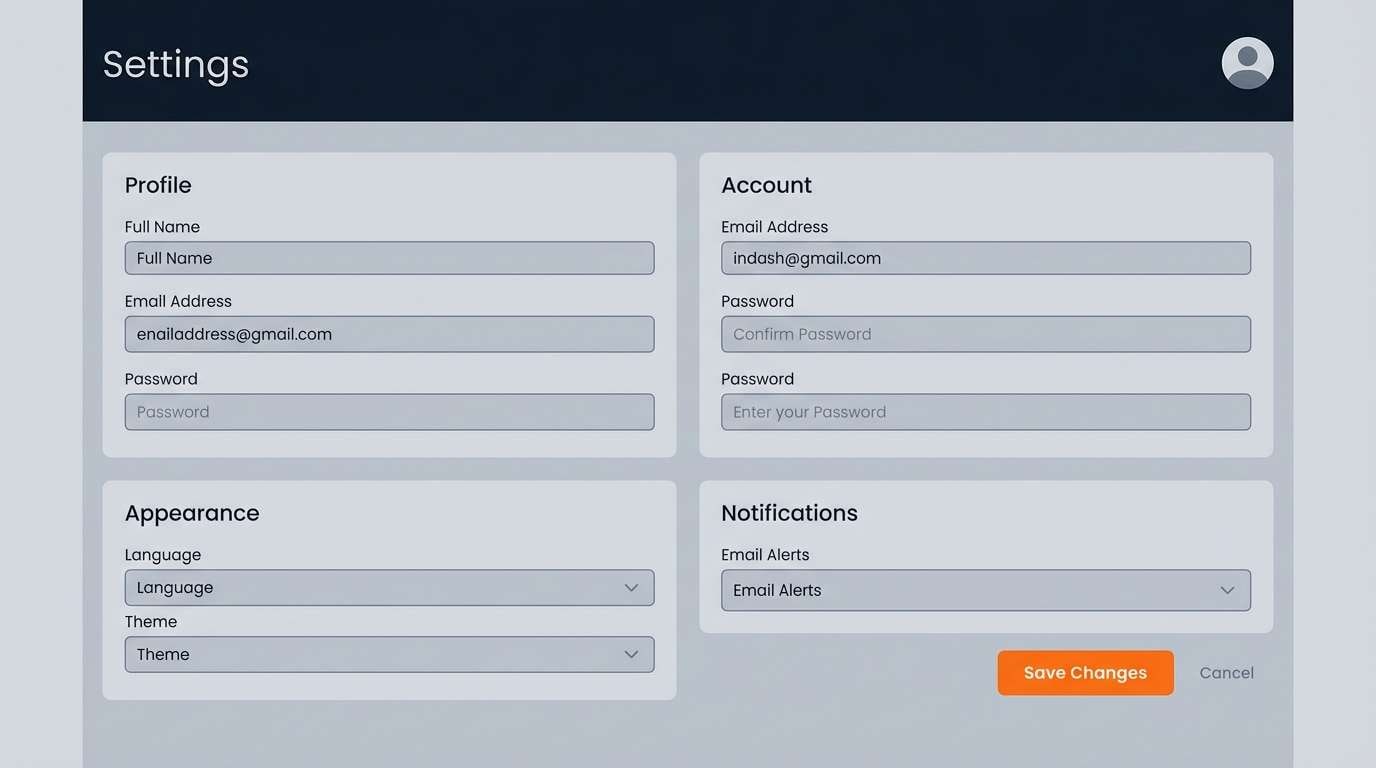
Task: Select the Profile section heading
Action: pyautogui.click(x=158, y=185)
